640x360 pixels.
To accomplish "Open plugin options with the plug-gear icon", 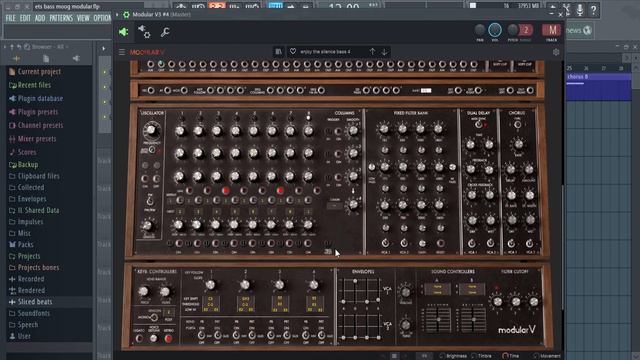I will 144,31.
